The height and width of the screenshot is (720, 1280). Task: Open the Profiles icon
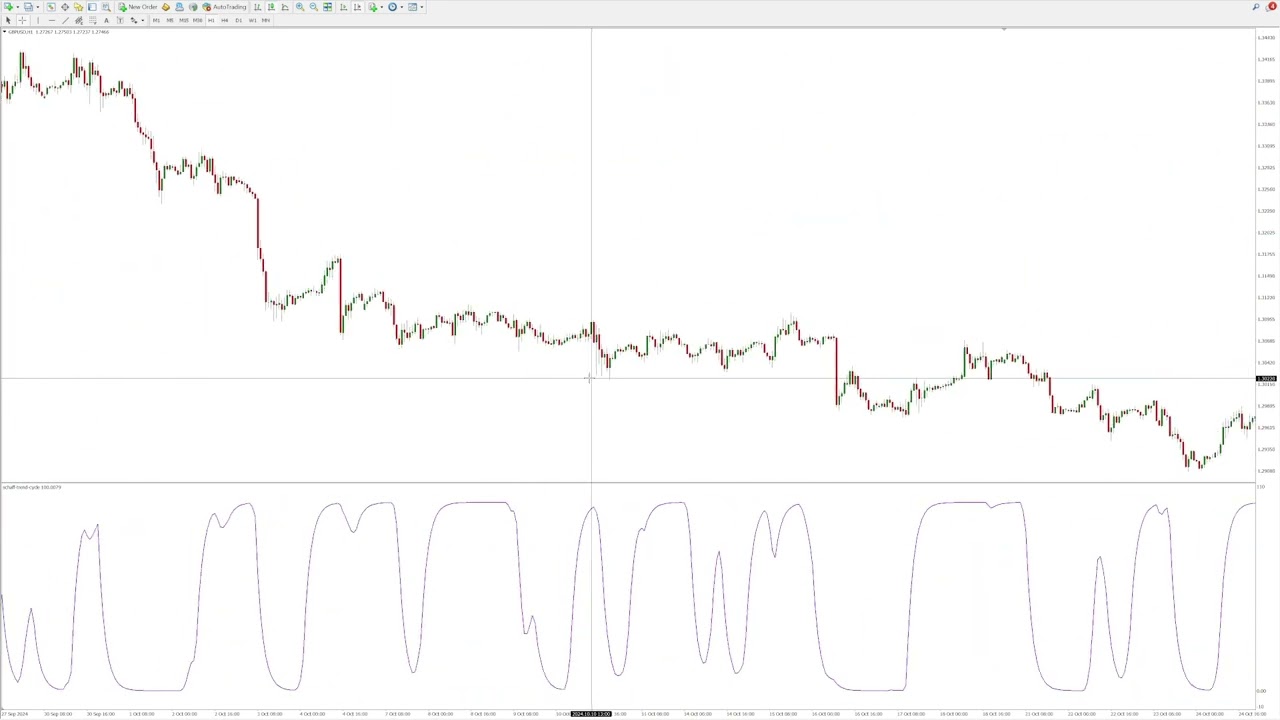(28, 7)
